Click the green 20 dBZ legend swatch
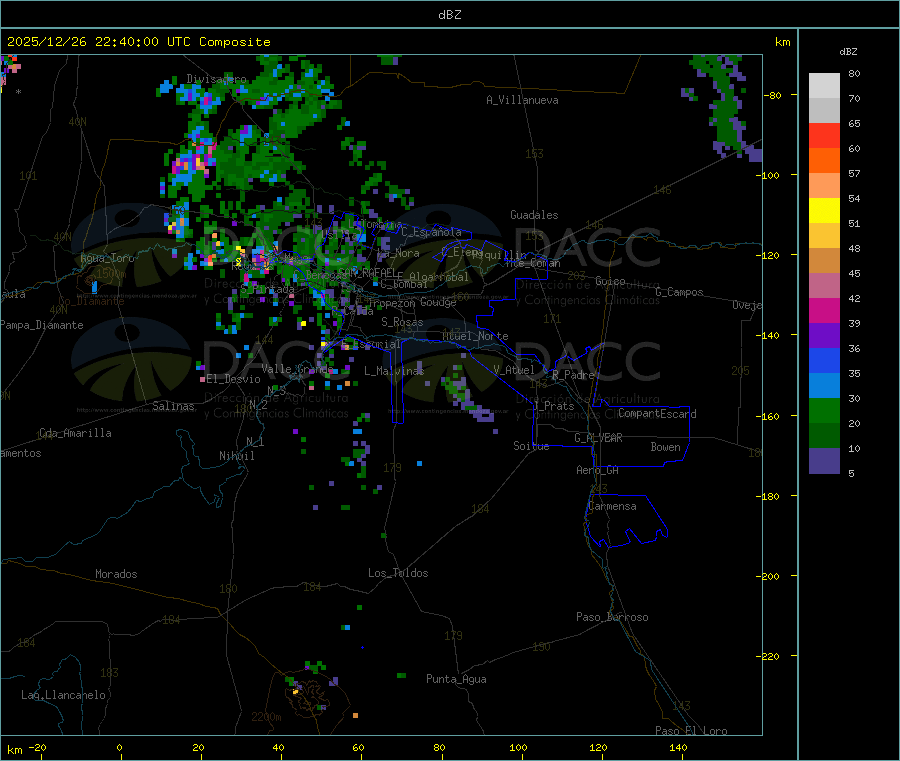 click(x=824, y=410)
